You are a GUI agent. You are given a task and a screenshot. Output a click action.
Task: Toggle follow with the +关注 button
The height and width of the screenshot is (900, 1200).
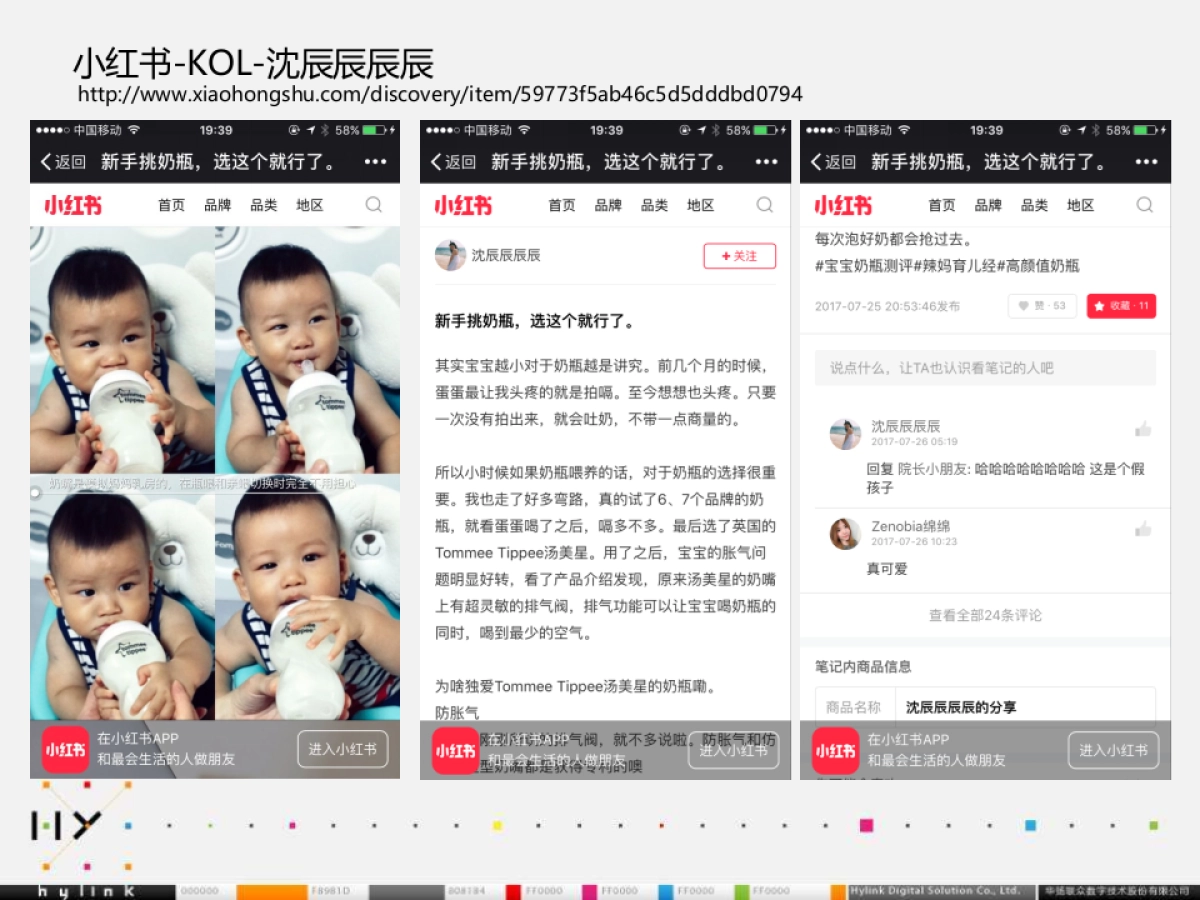(x=739, y=256)
